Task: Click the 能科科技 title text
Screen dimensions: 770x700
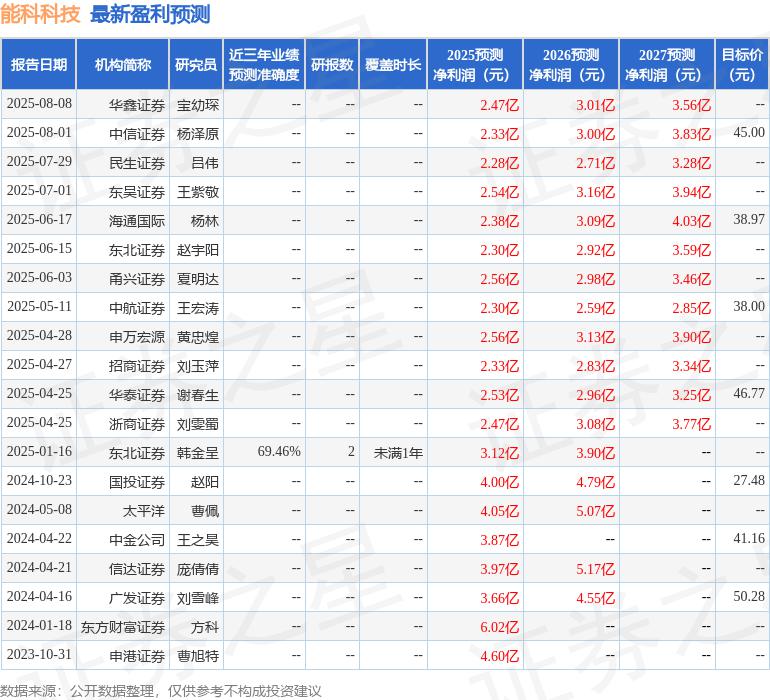Action: pyautogui.click(x=40, y=14)
